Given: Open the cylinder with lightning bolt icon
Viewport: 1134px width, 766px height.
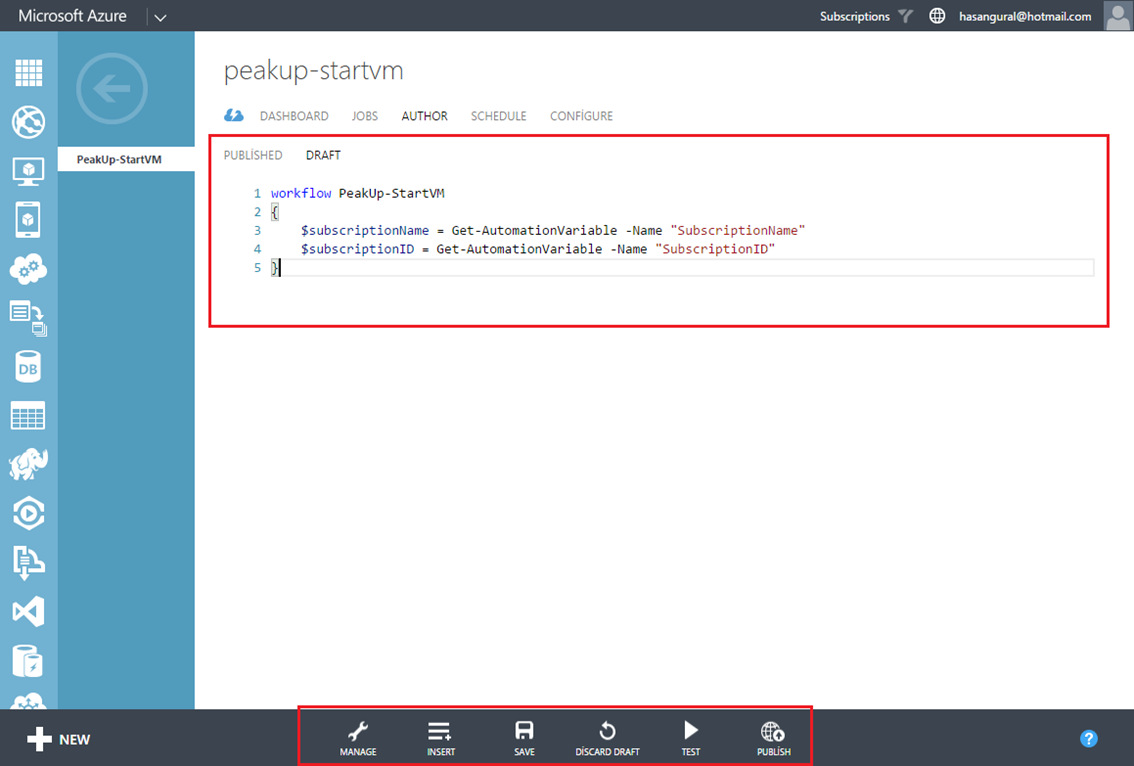Looking at the screenshot, I should coord(28,660).
